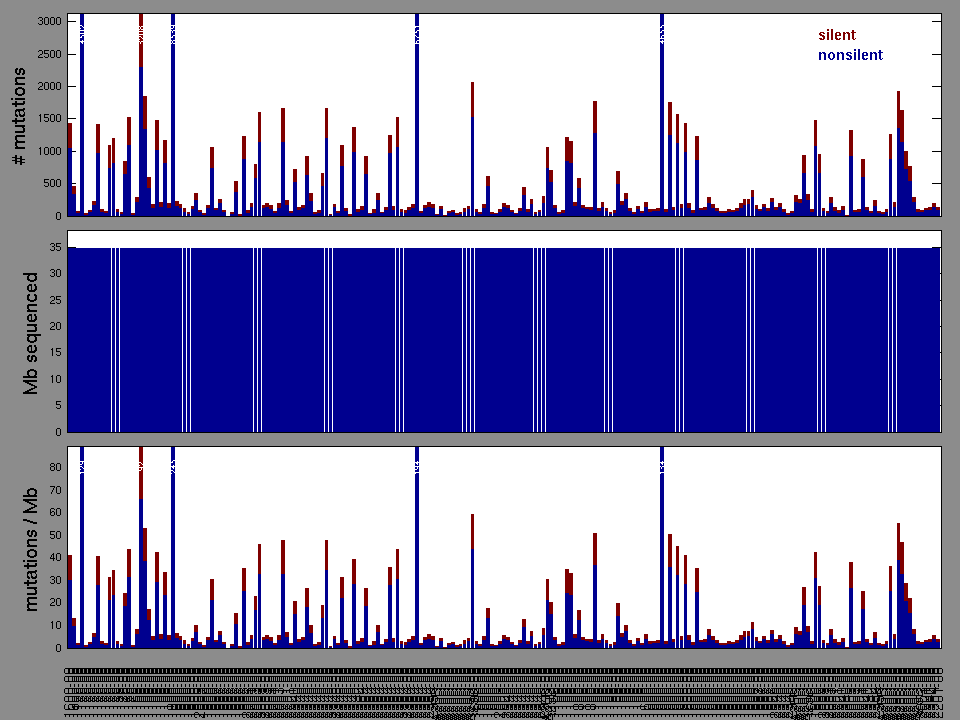The image size is (960, 720).
Task: Click the 'silent' legend label
Action: coord(836,35)
